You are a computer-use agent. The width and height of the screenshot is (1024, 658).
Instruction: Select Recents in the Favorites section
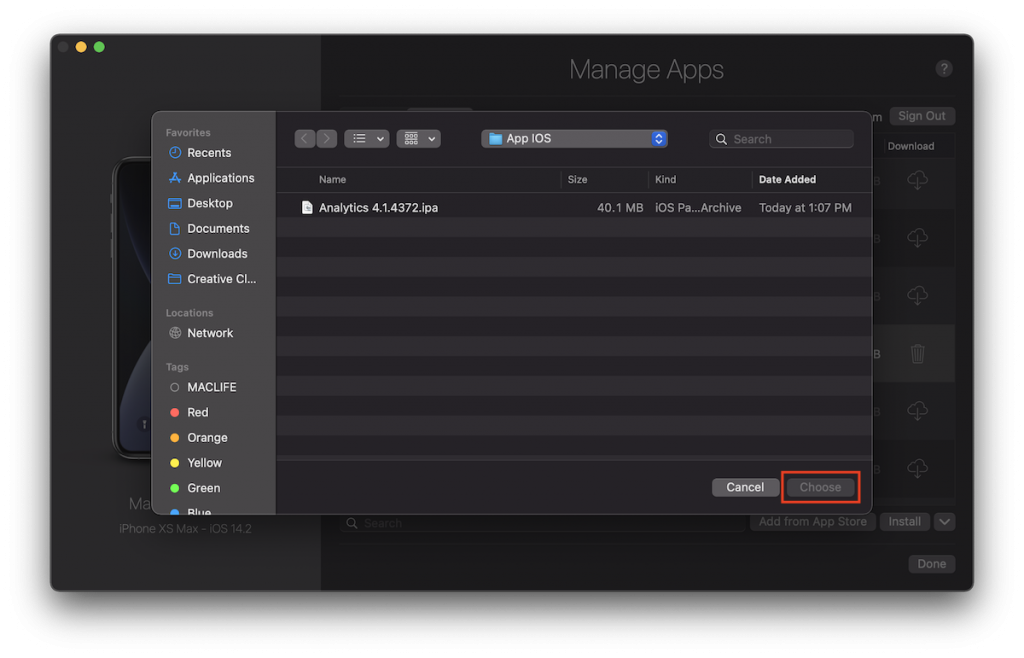204,152
